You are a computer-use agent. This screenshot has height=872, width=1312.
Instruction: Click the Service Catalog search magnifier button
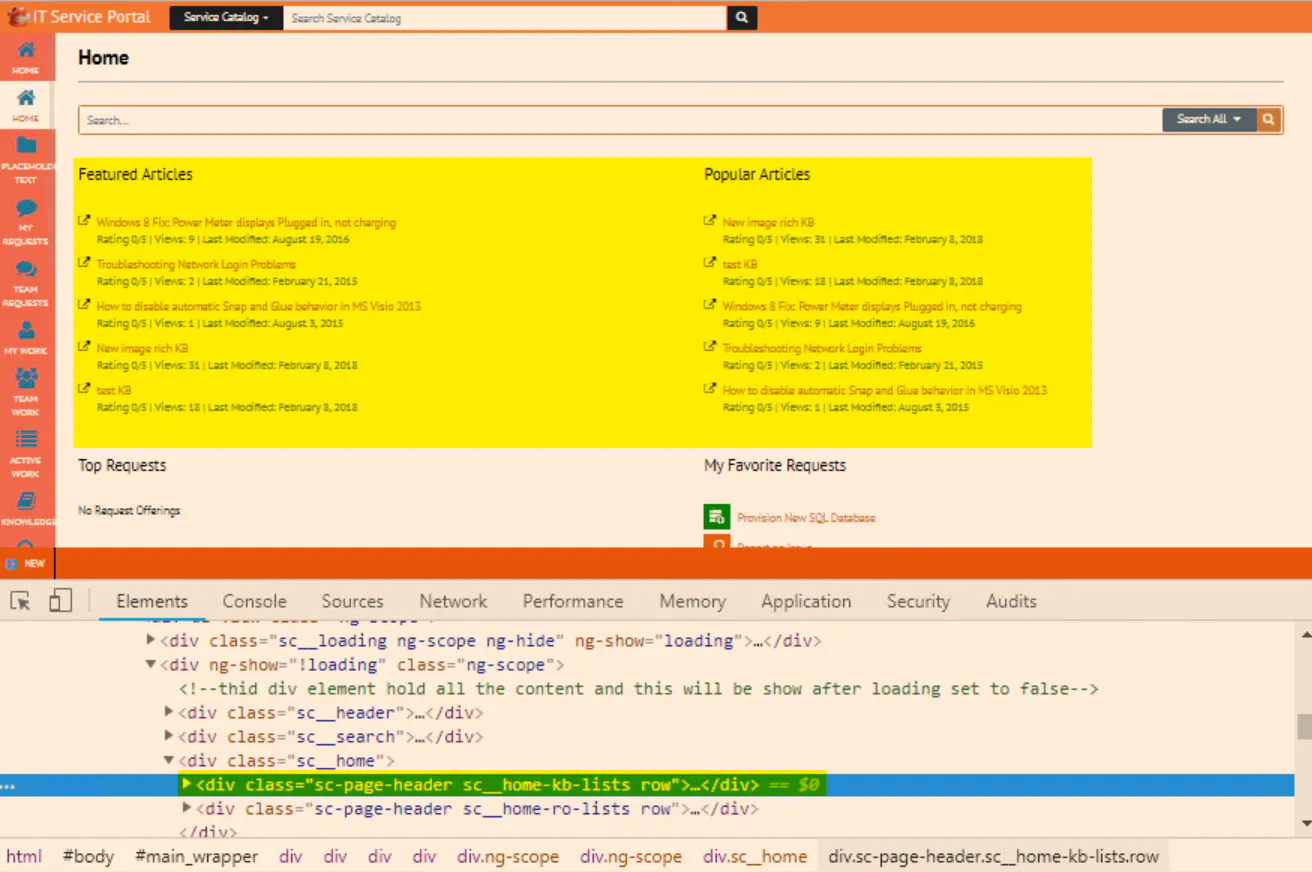click(x=741, y=18)
